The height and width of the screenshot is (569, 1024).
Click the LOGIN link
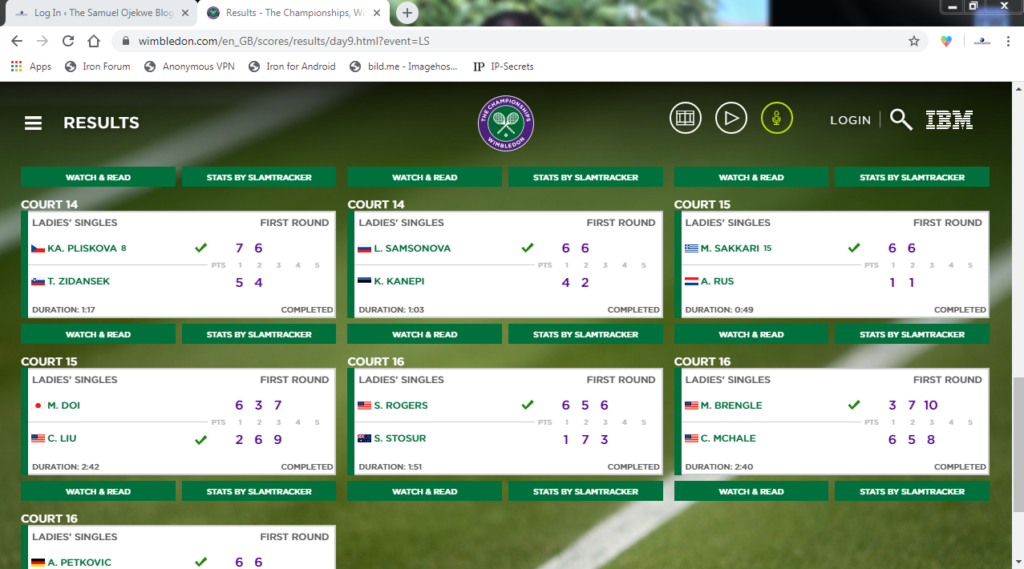pos(850,120)
